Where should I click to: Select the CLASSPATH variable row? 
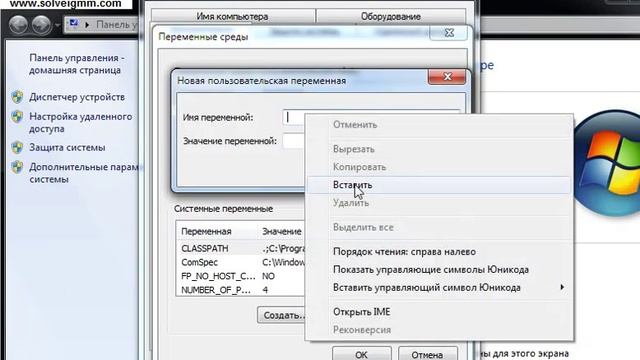[x=241, y=249]
